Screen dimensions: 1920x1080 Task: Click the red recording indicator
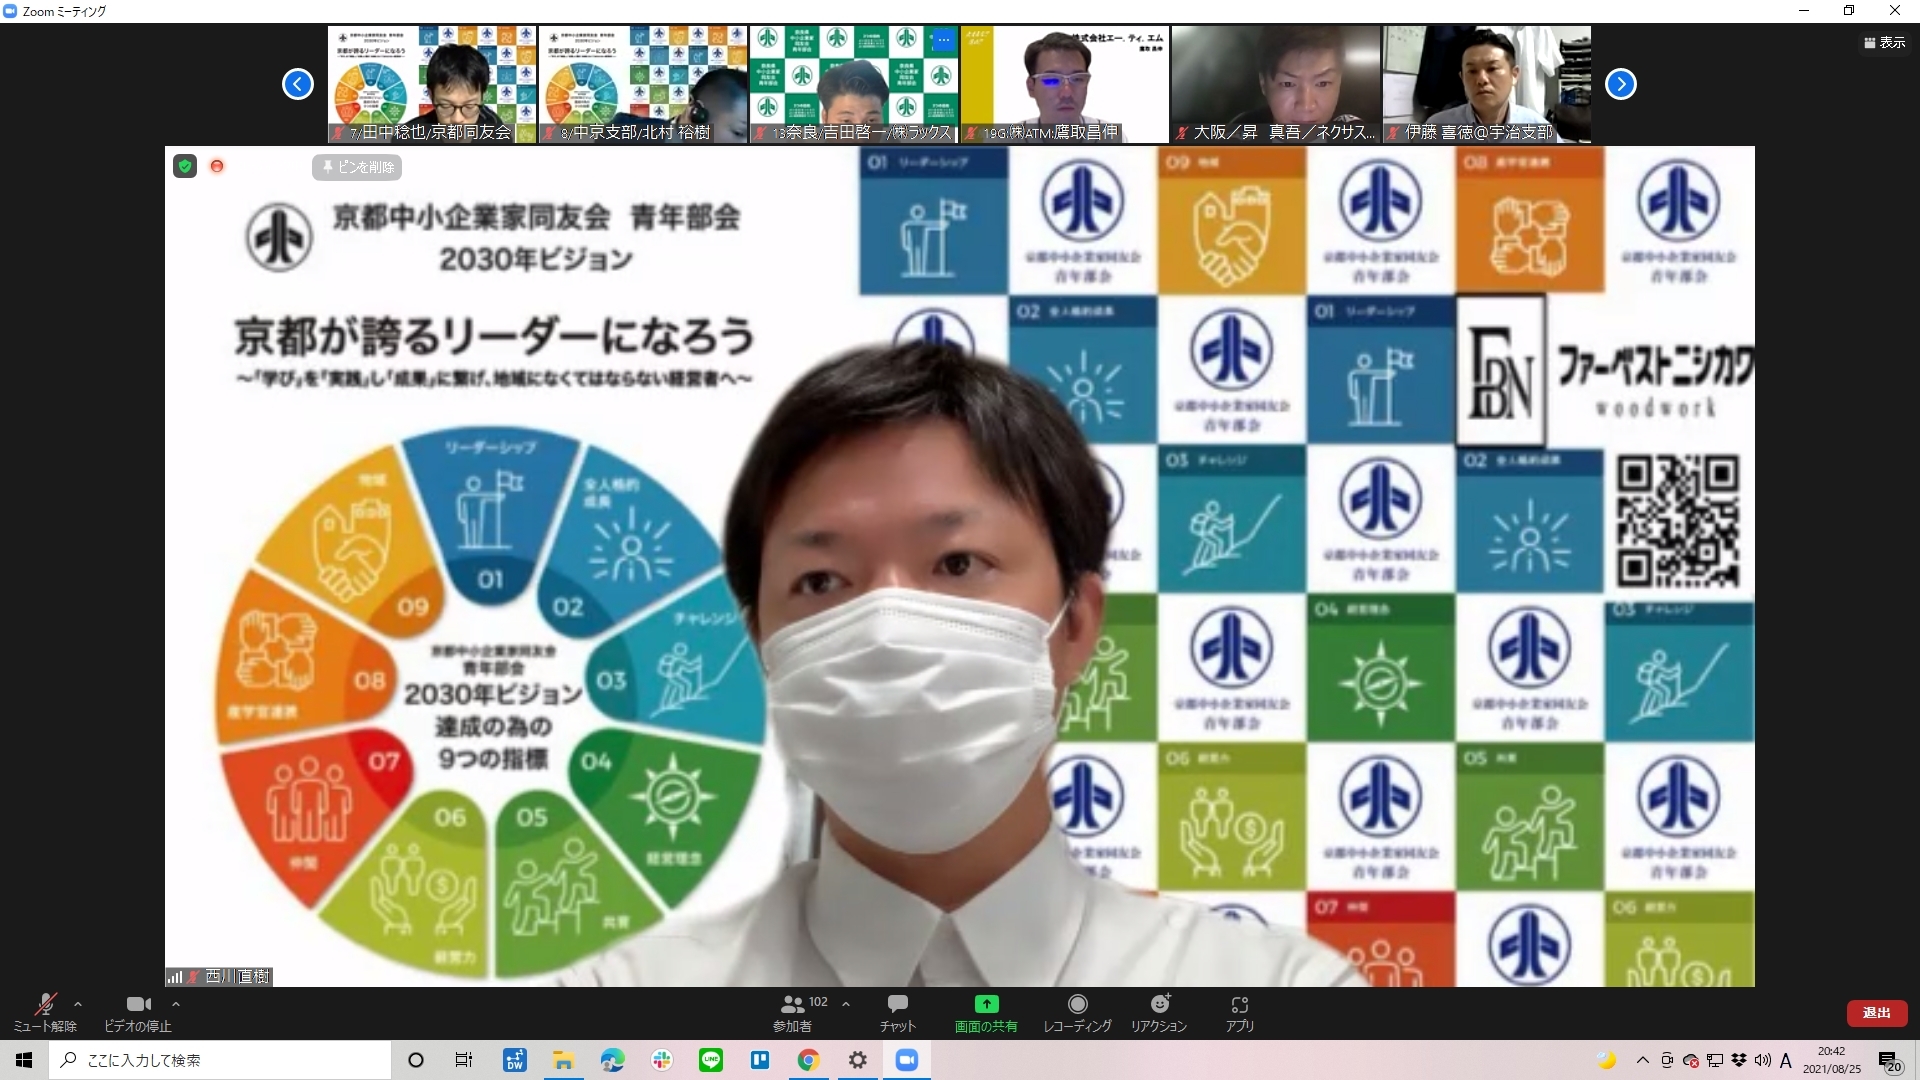(x=217, y=166)
